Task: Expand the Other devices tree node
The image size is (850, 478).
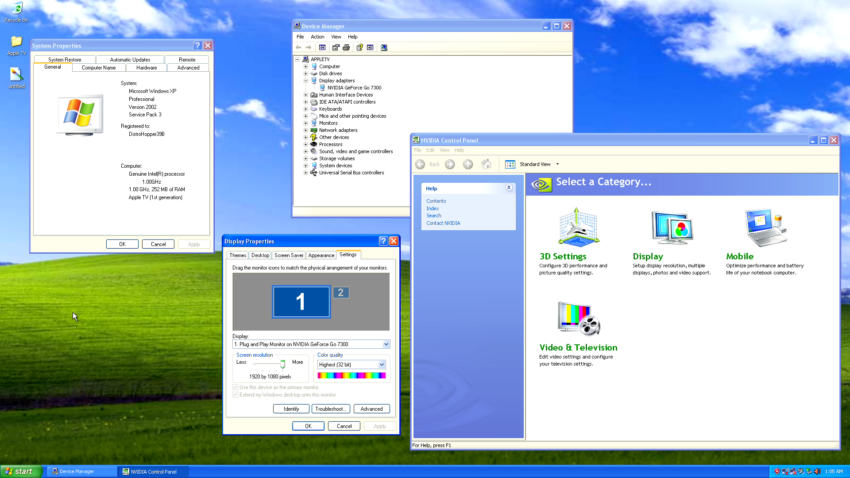Action: coord(306,138)
